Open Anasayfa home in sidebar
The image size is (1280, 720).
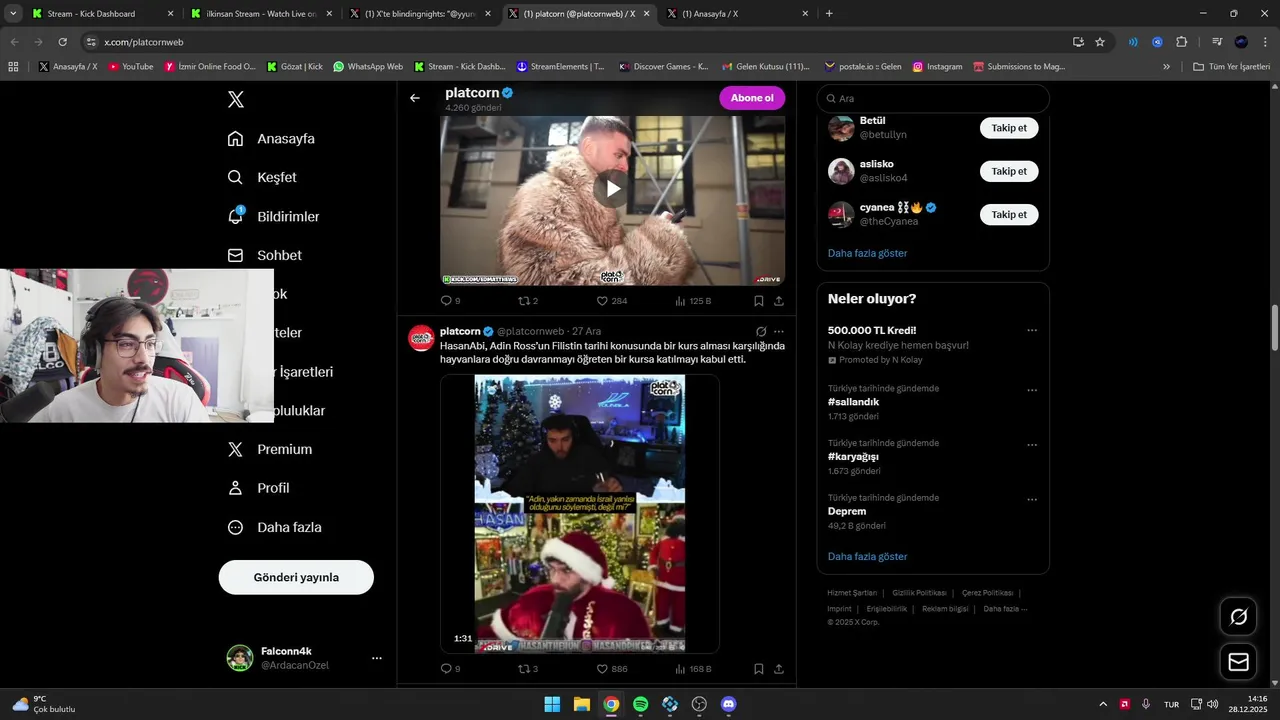point(271,139)
